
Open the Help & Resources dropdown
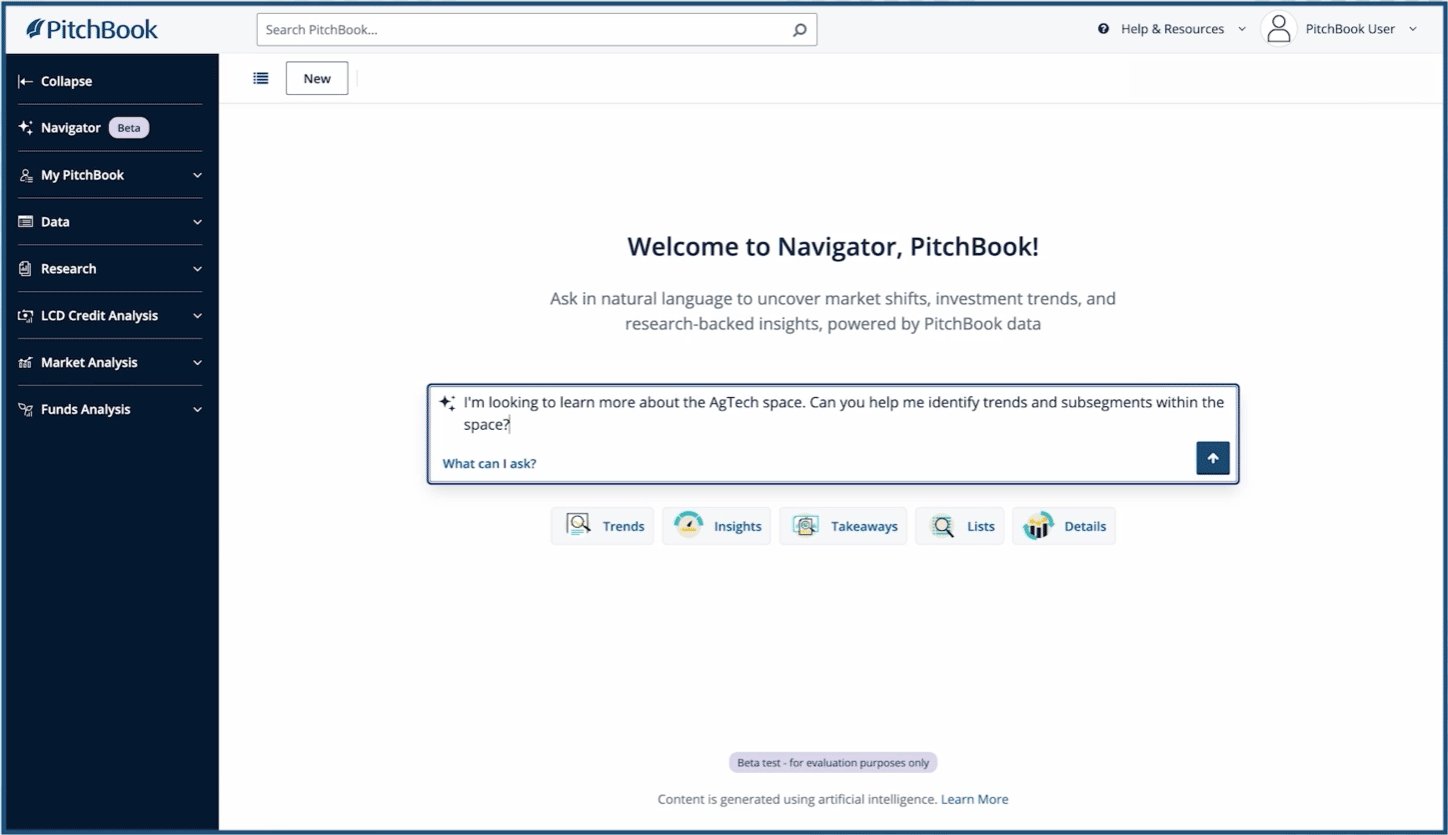(x=1172, y=29)
